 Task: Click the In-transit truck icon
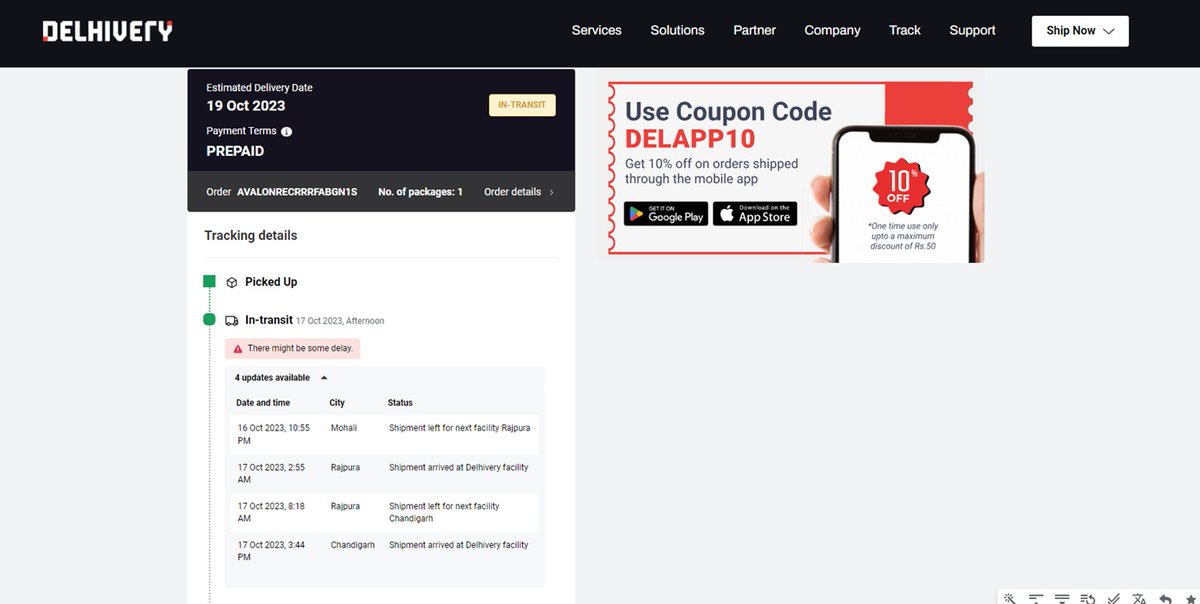click(x=232, y=321)
